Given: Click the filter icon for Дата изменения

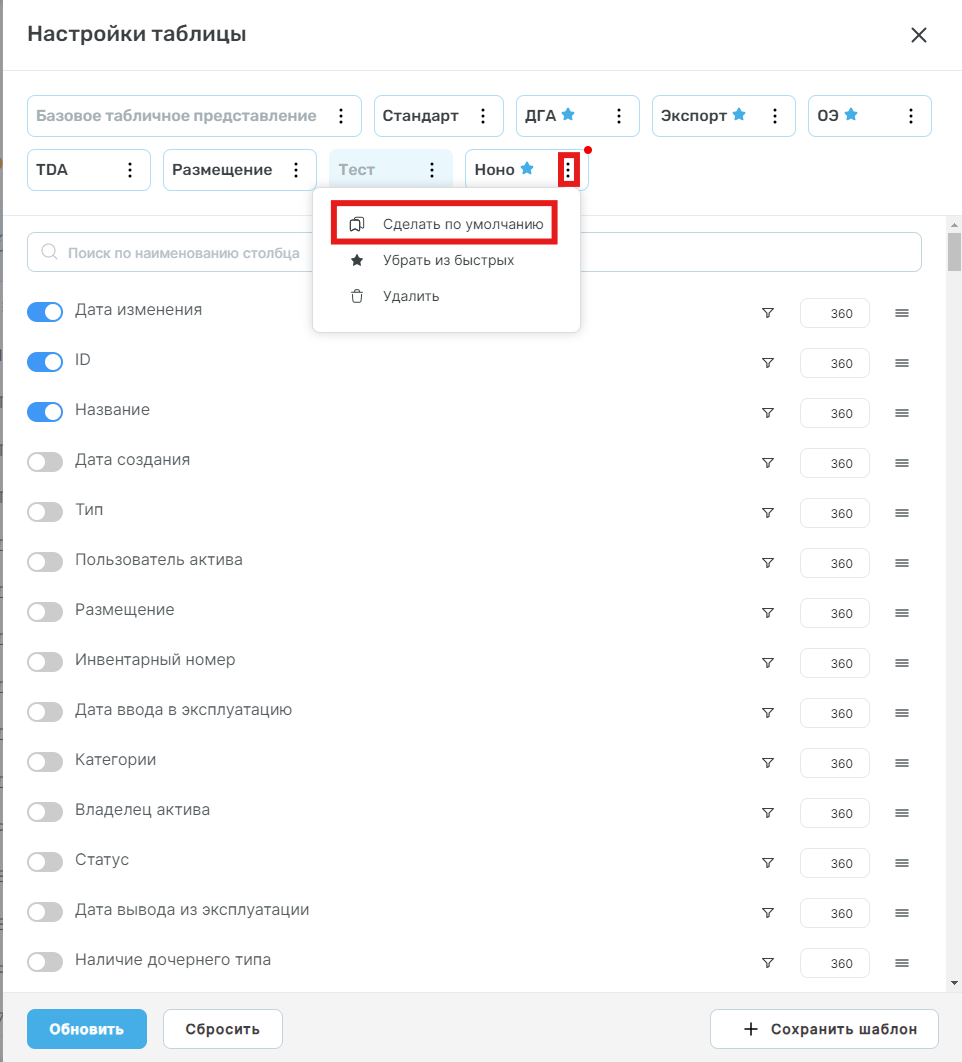Looking at the screenshot, I should (x=768, y=313).
